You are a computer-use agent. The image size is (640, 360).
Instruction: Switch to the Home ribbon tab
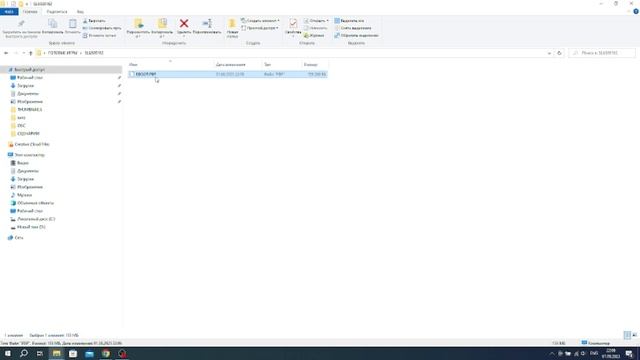30,12
